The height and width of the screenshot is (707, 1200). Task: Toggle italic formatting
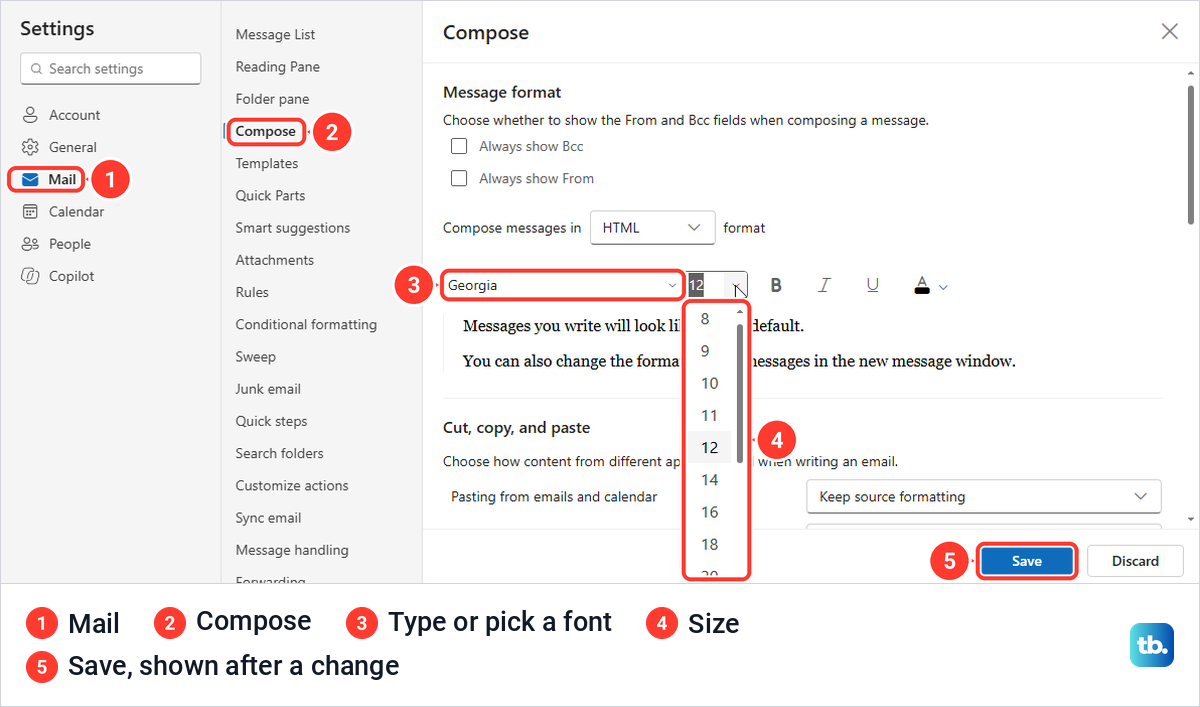824,285
